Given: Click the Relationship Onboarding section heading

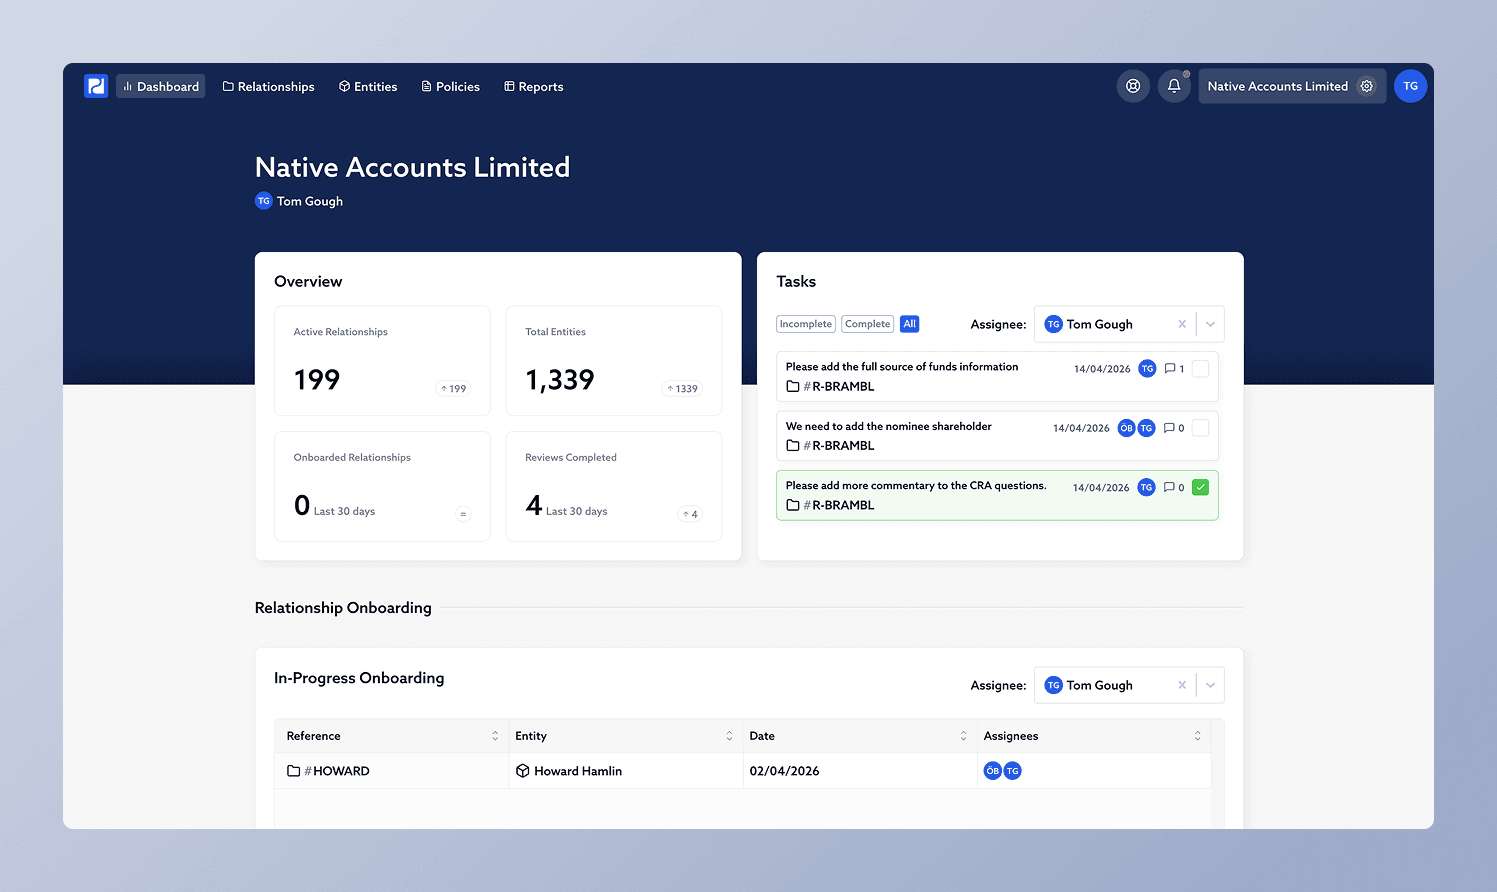Looking at the screenshot, I should pos(343,608).
